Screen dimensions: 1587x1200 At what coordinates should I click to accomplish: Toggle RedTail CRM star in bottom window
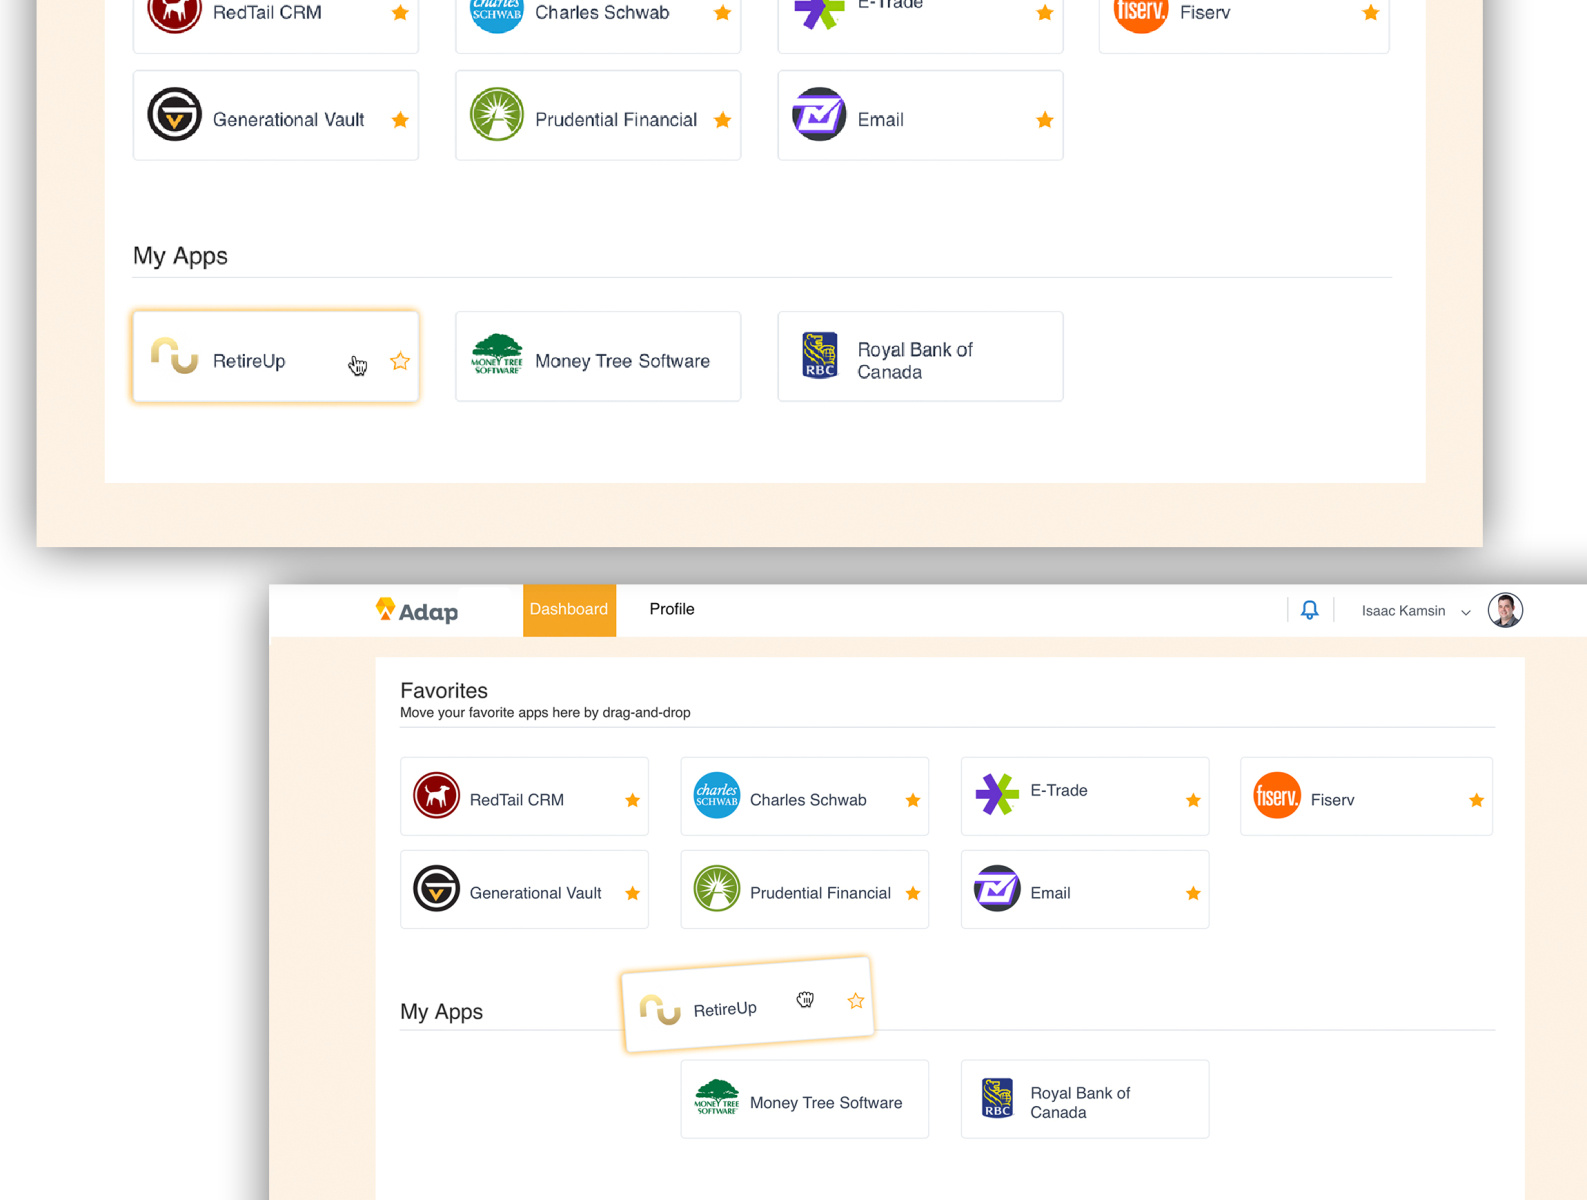tap(632, 800)
